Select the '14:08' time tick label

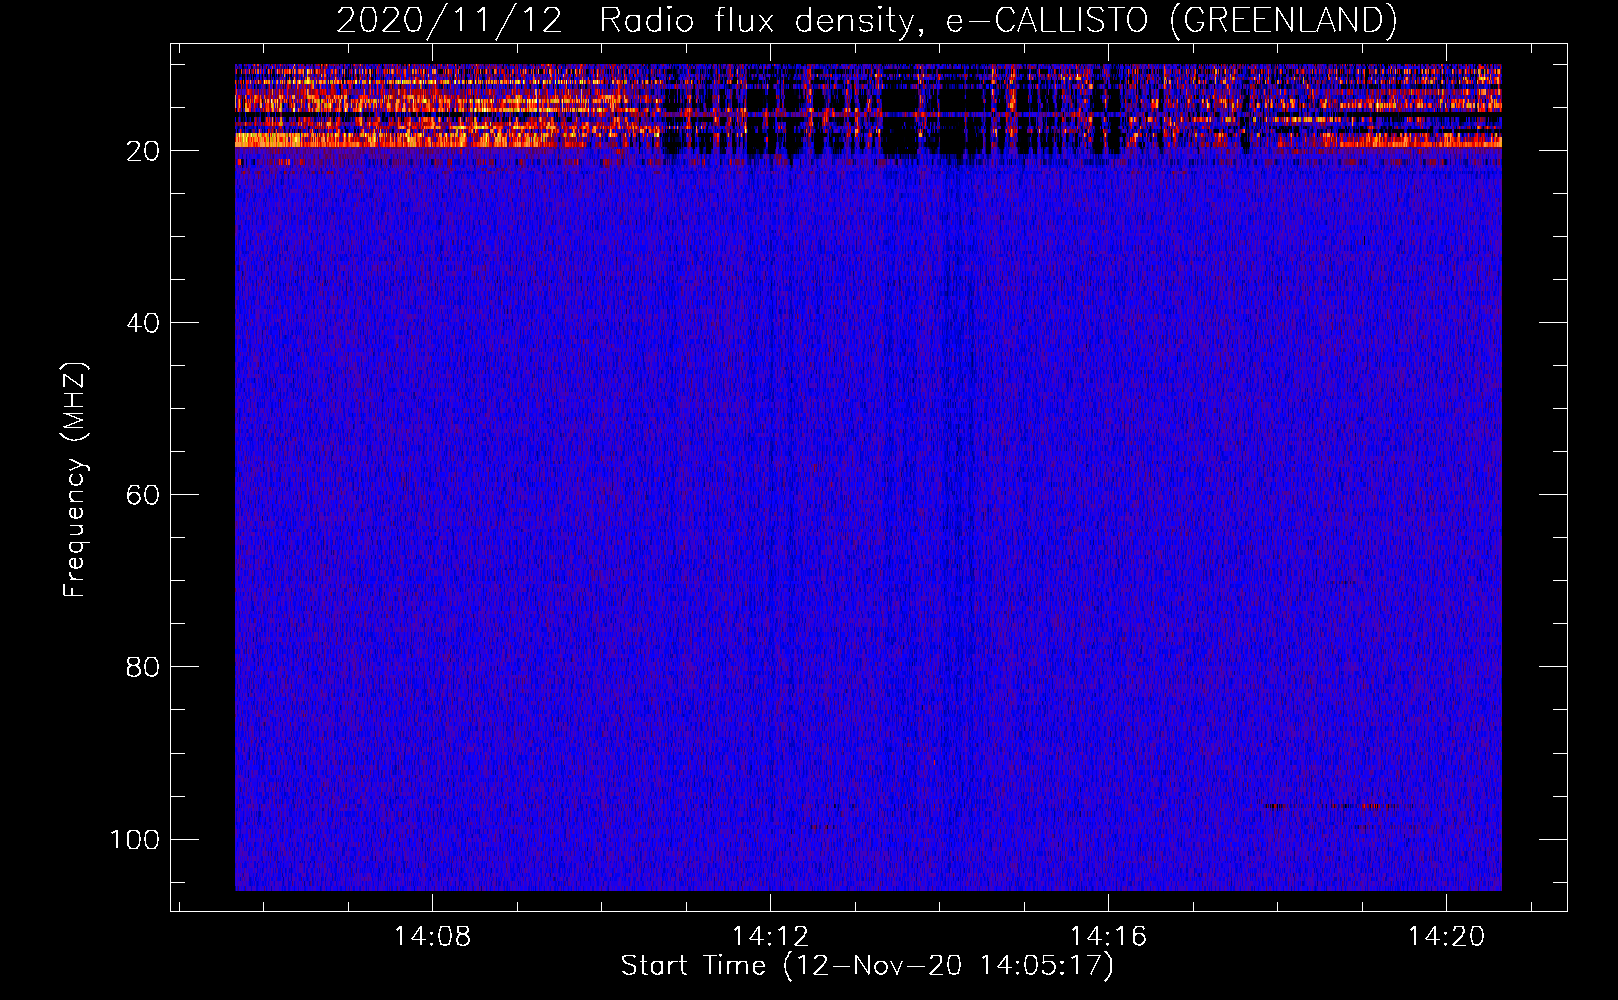pyautogui.click(x=432, y=937)
